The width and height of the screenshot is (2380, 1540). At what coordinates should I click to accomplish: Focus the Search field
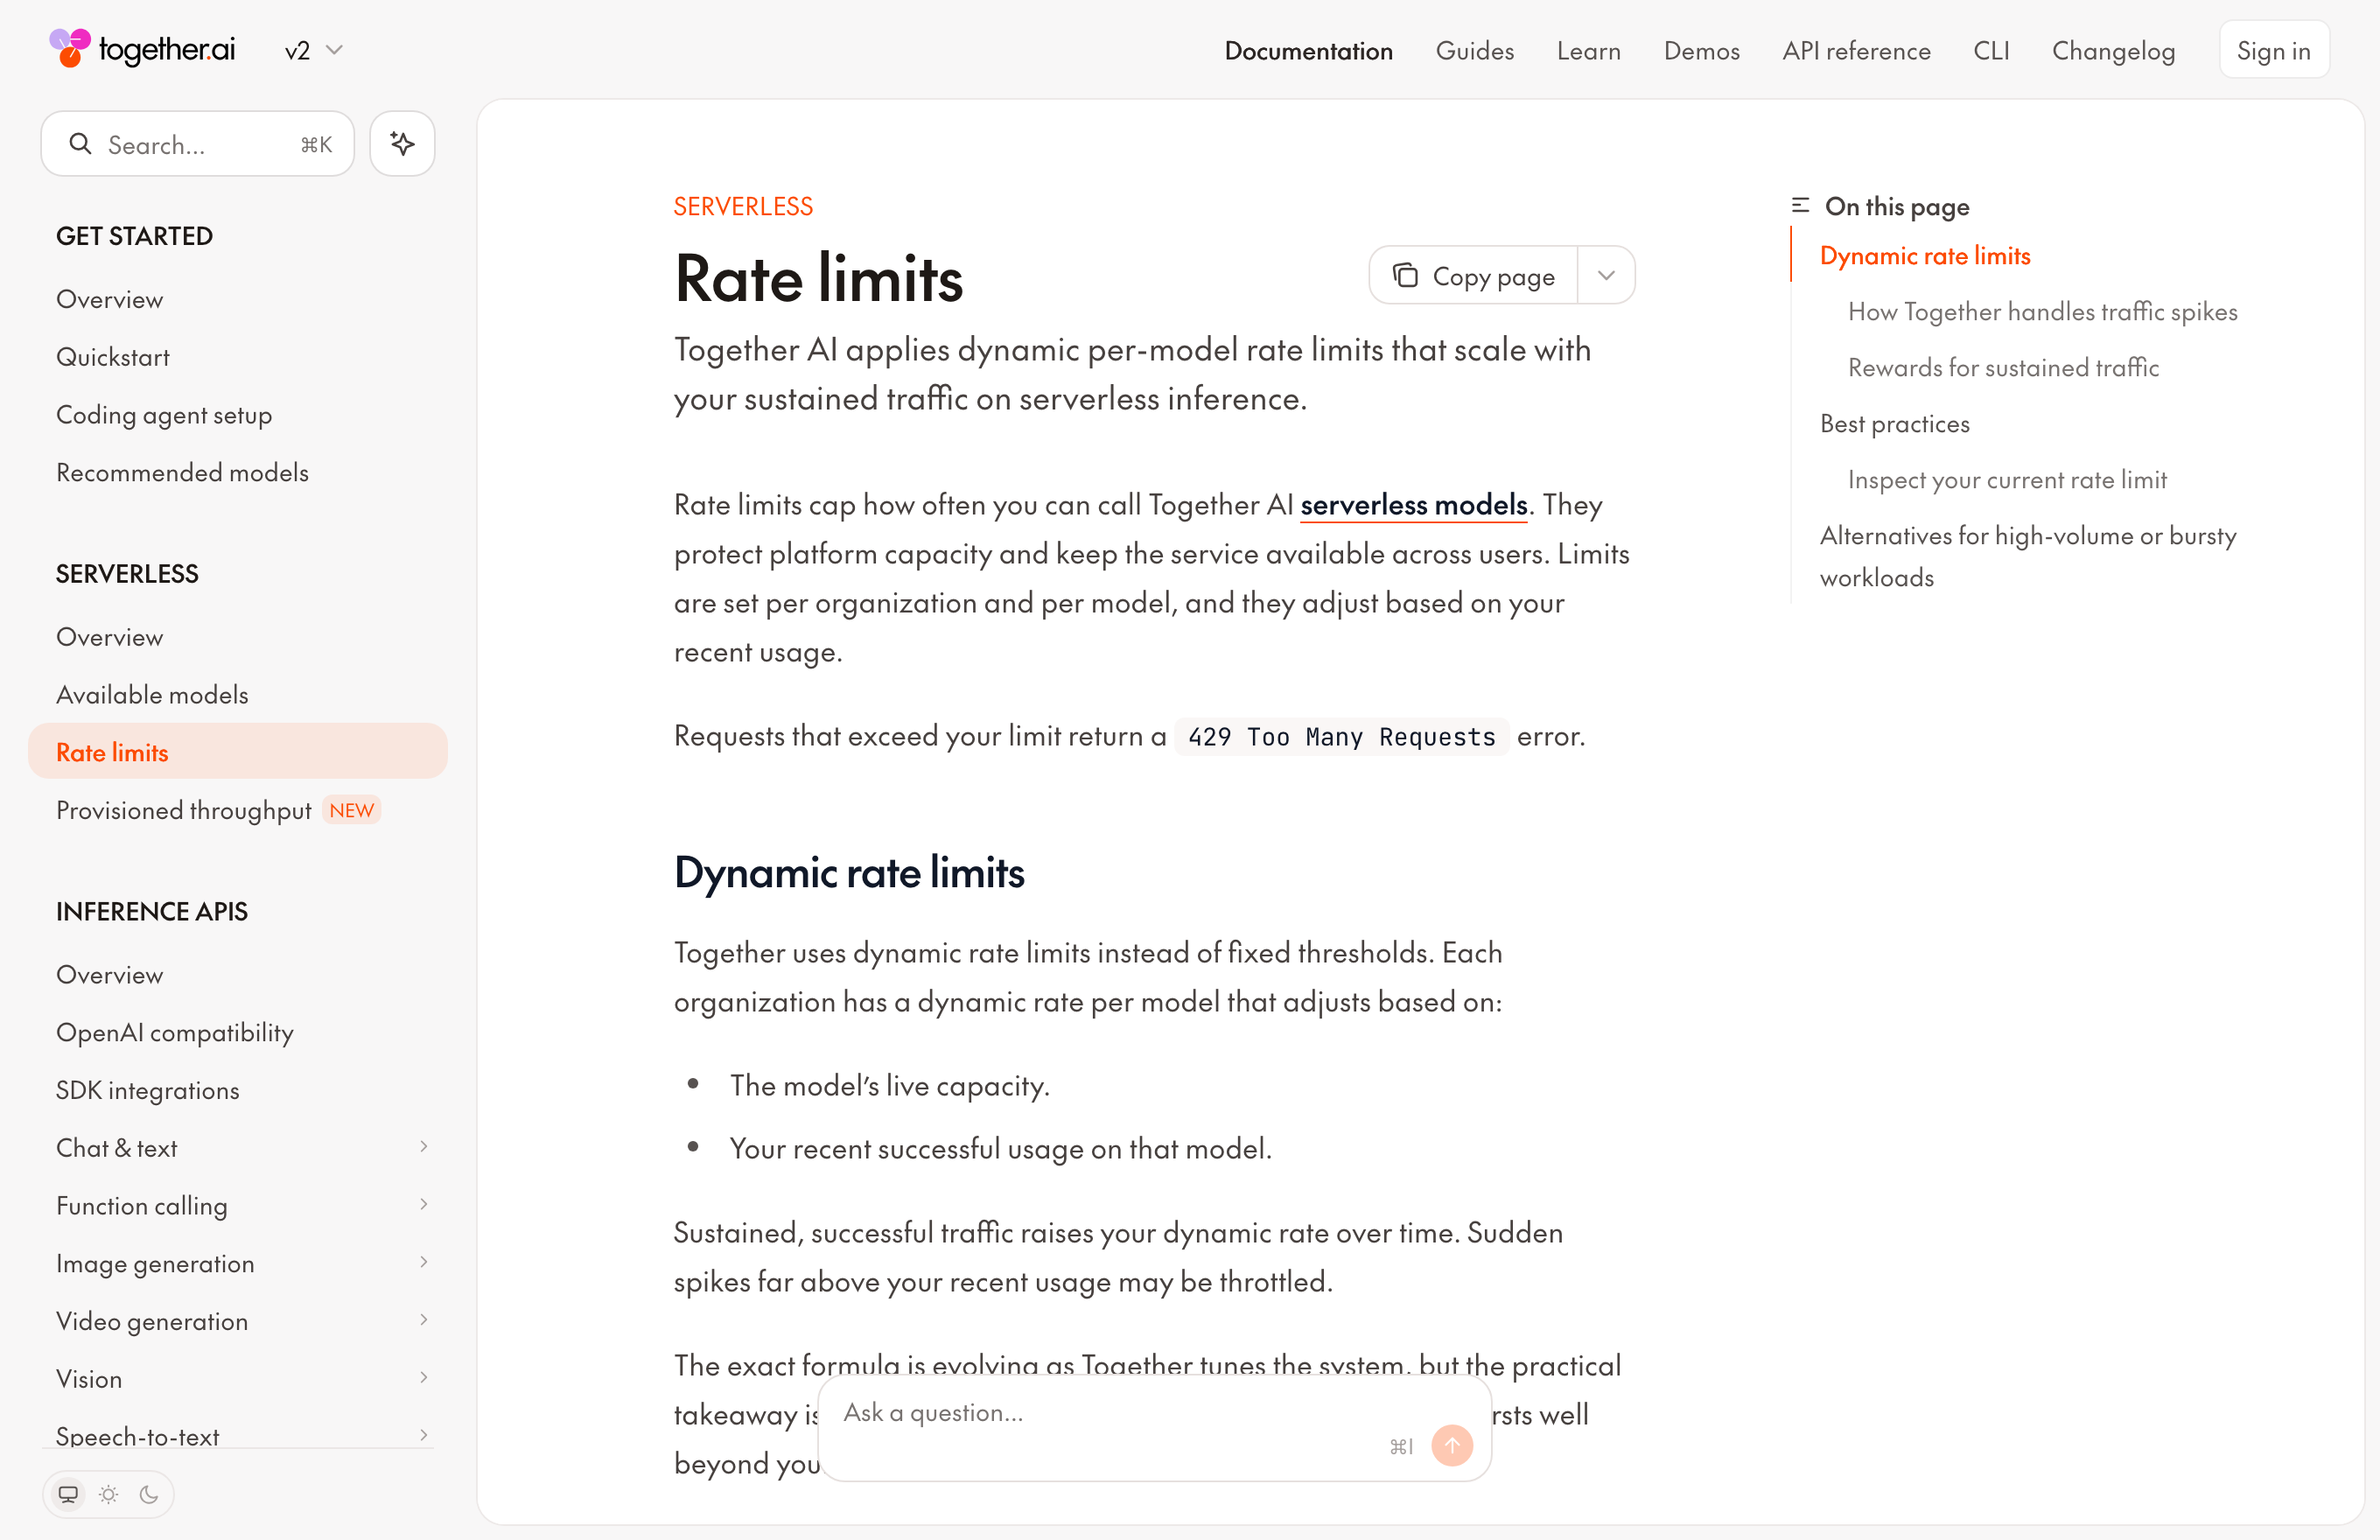coord(197,144)
